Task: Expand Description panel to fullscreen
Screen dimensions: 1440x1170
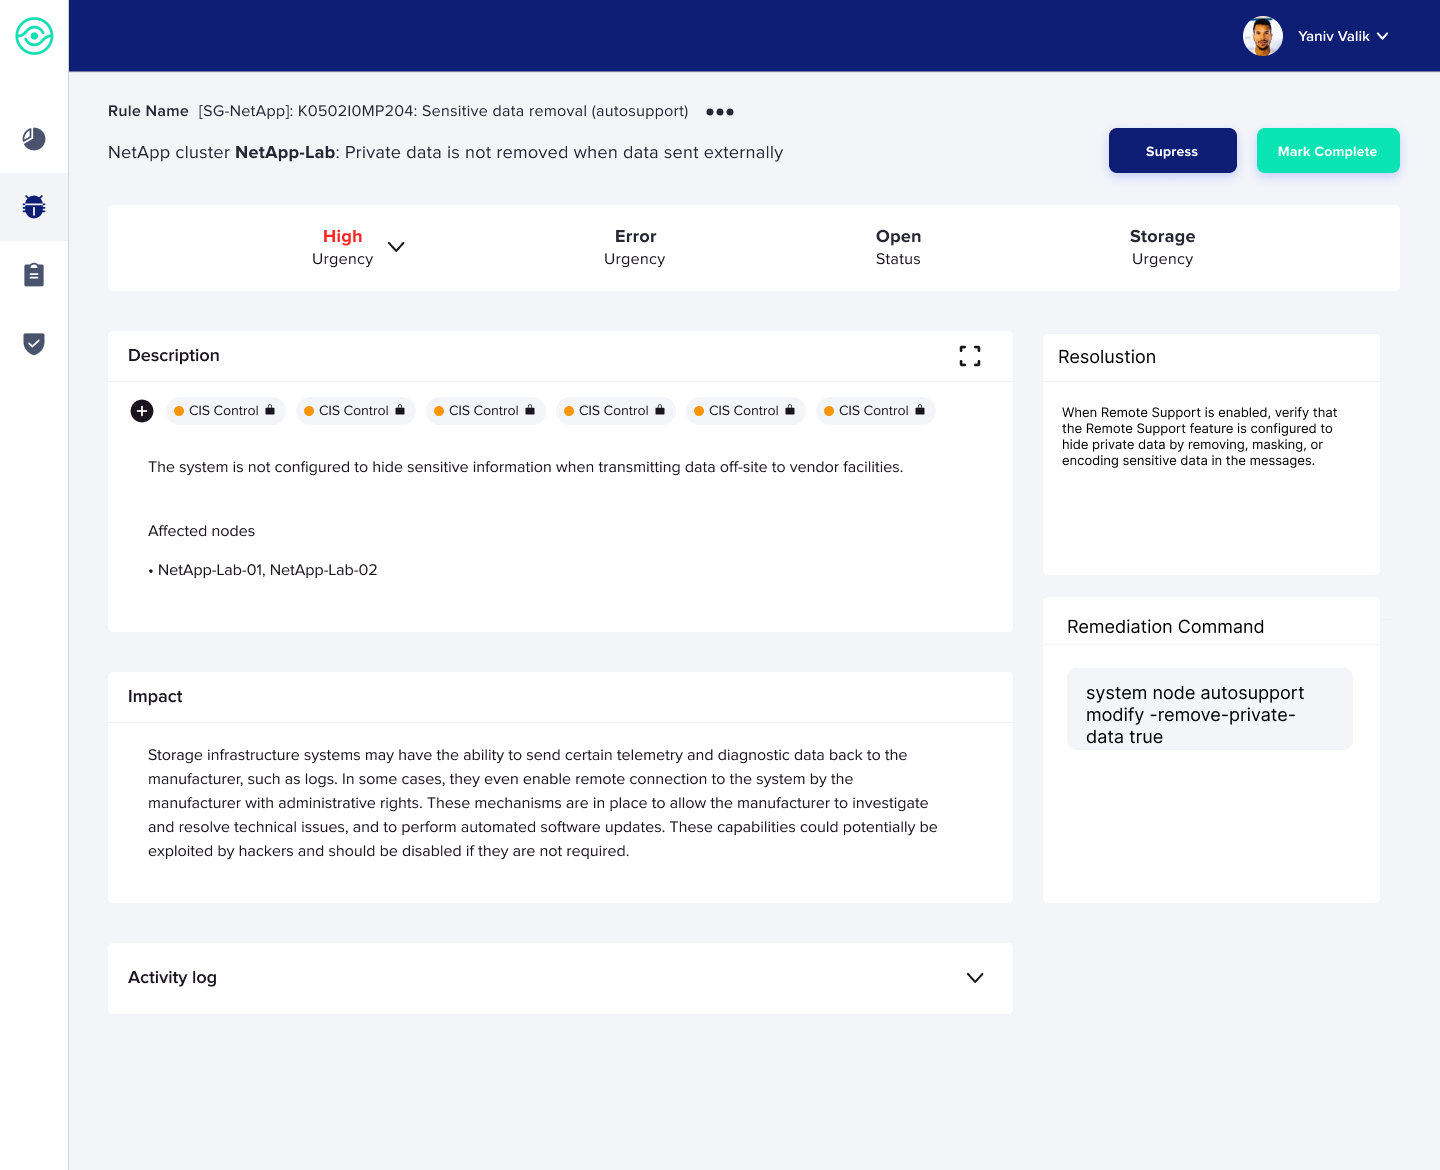Action: click(x=970, y=356)
